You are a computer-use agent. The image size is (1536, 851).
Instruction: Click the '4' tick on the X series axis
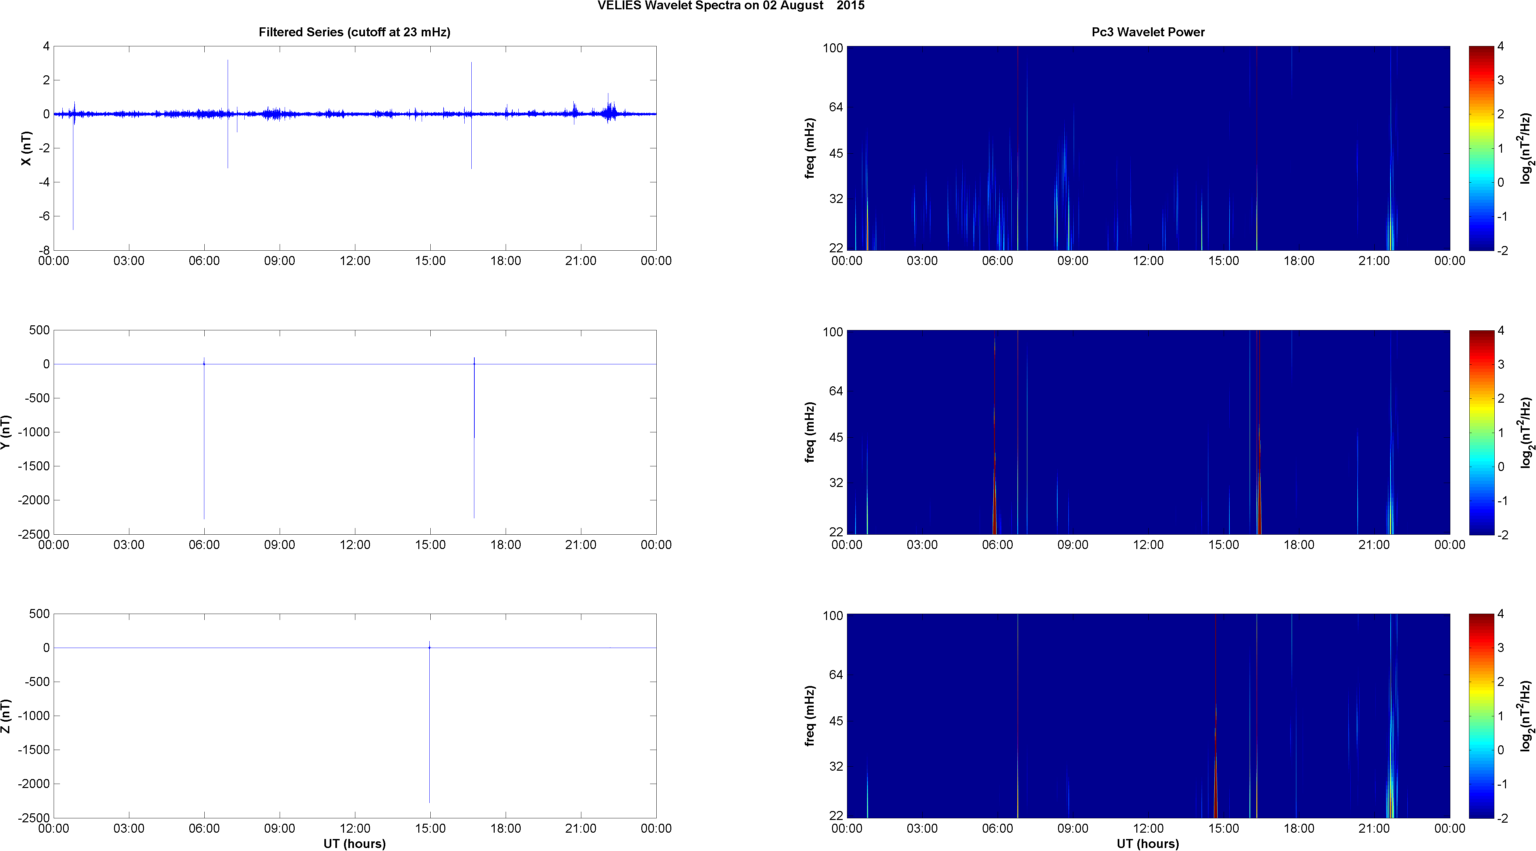(46, 46)
